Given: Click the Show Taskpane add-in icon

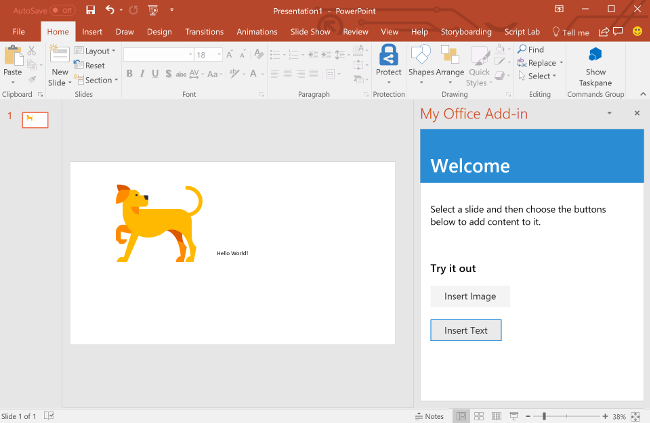Looking at the screenshot, I should point(595,54).
